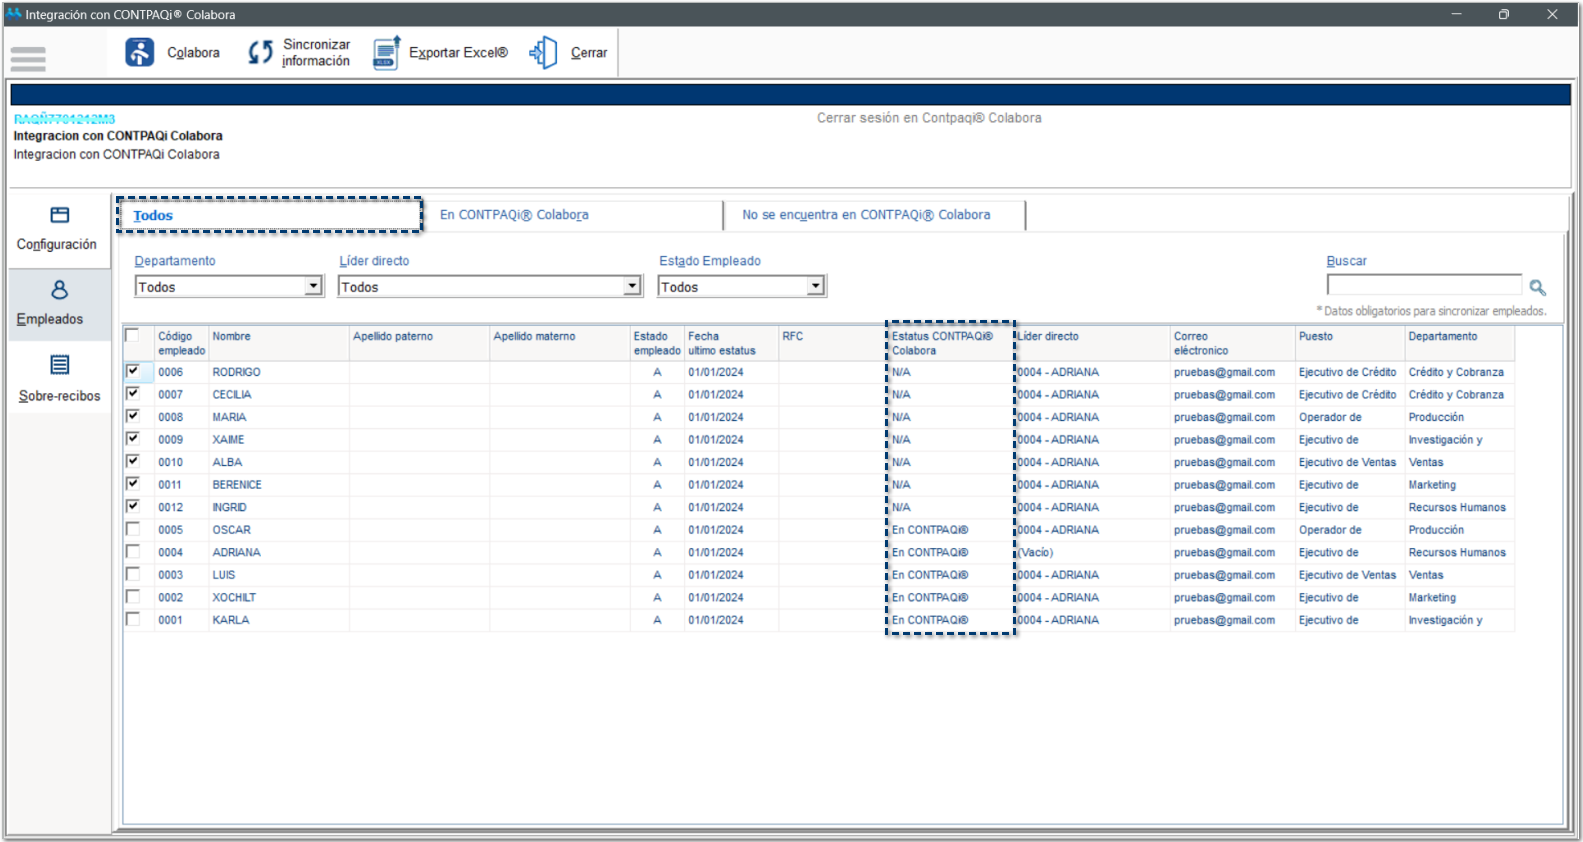This screenshot has height=842, width=1583.
Task: Expand the Departamento dropdown
Action: click(x=313, y=287)
